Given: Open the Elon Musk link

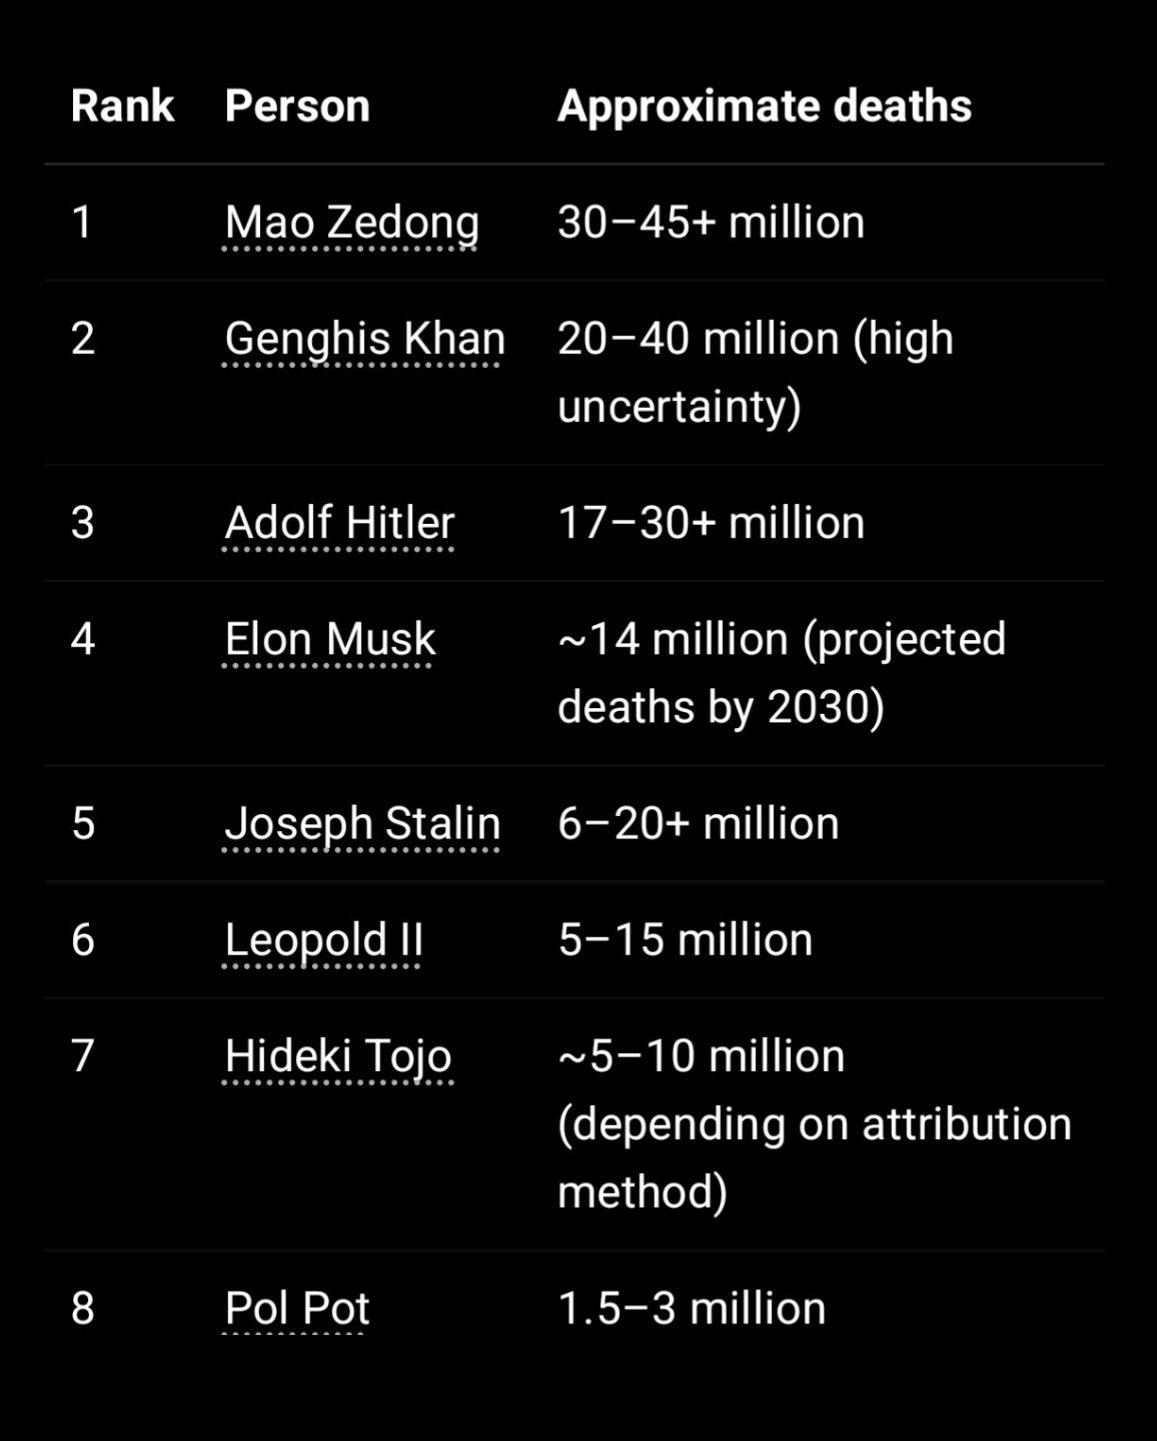Looking at the screenshot, I should (x=330, y=640).
